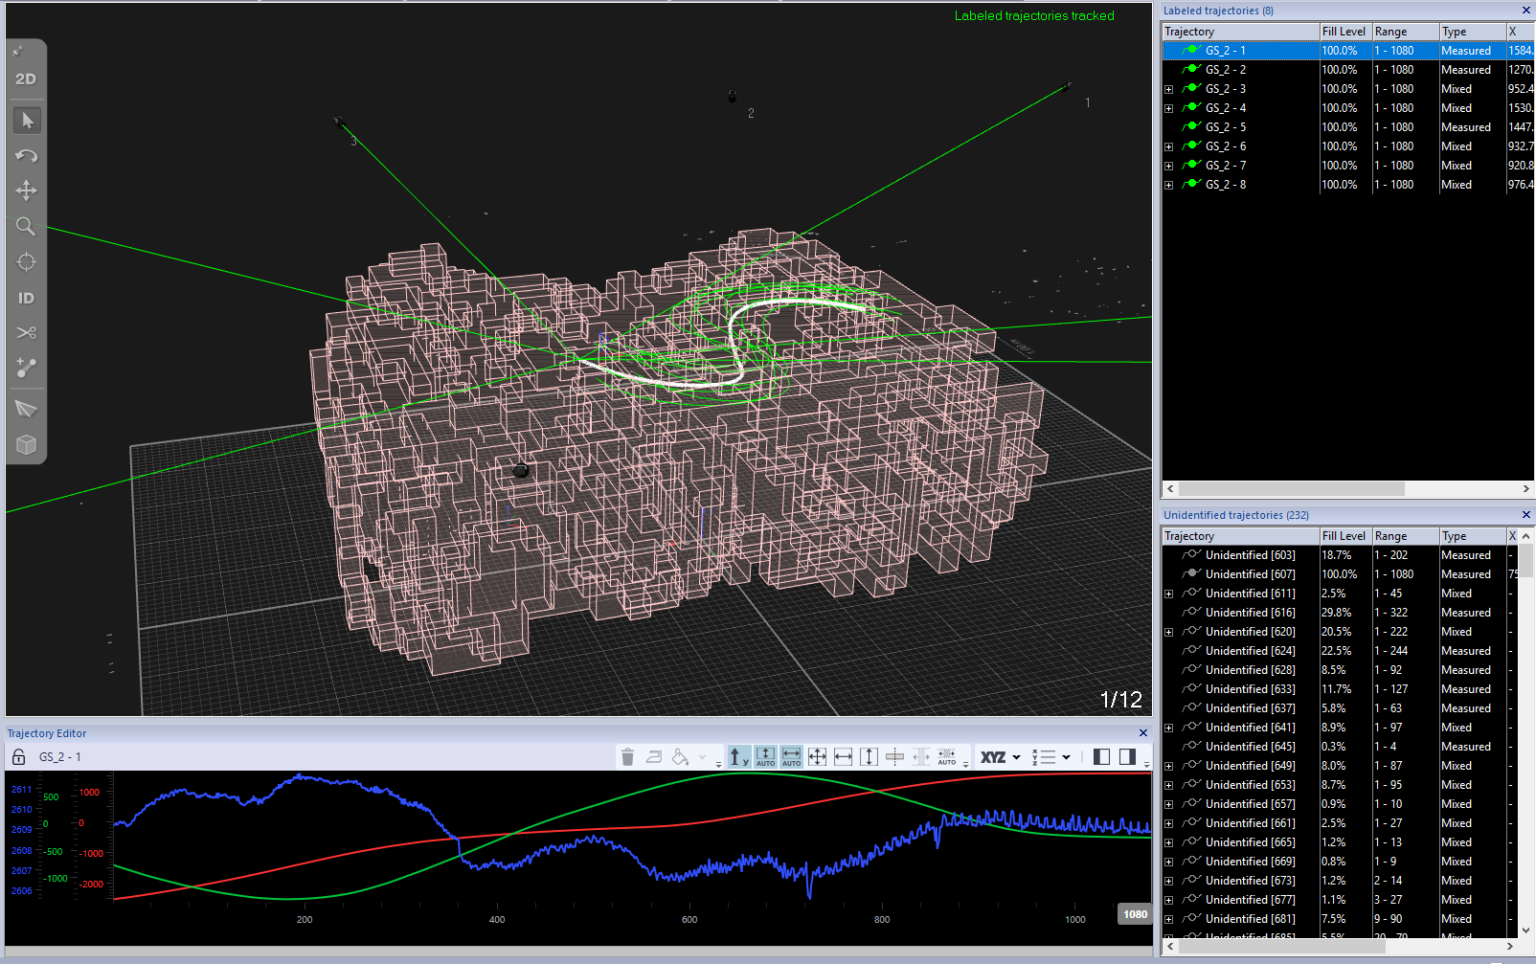Toggle auto vertical zoom in Trajectory Editor

[765, 757]
